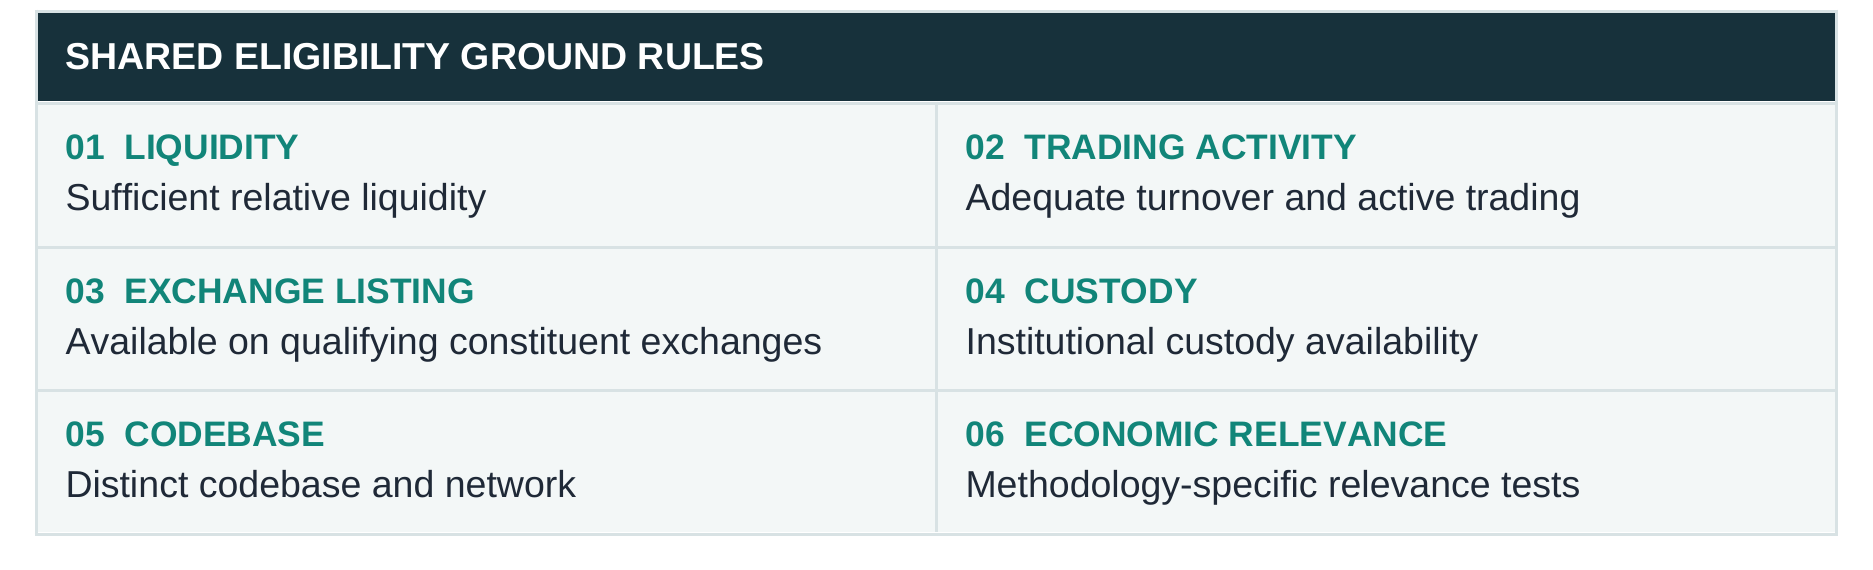Select the 06 Economic Relevance heading

pos(1205,434)
